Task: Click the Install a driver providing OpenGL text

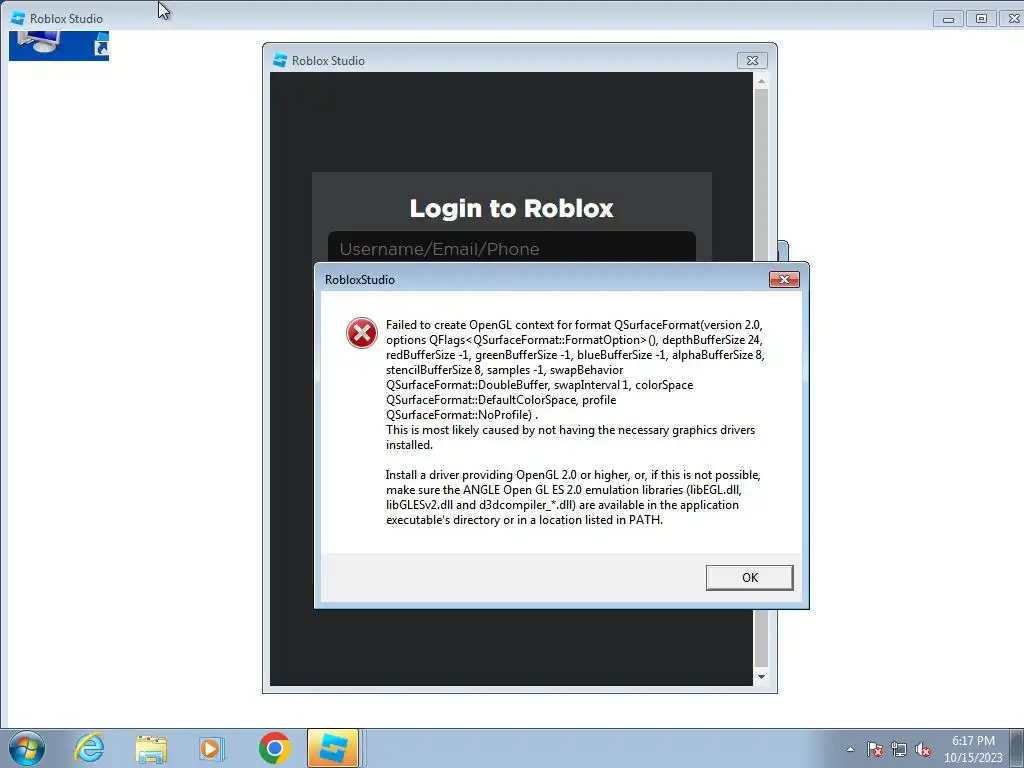Action: (573, 497)
